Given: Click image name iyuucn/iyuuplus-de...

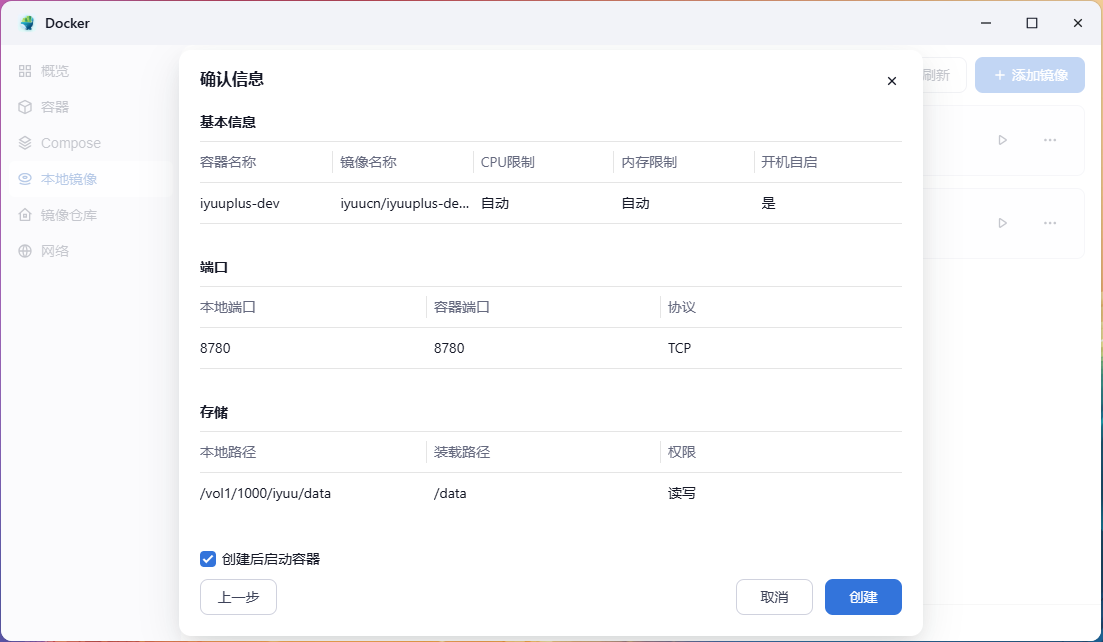Looking at the screenshot, I should [404, 203].
